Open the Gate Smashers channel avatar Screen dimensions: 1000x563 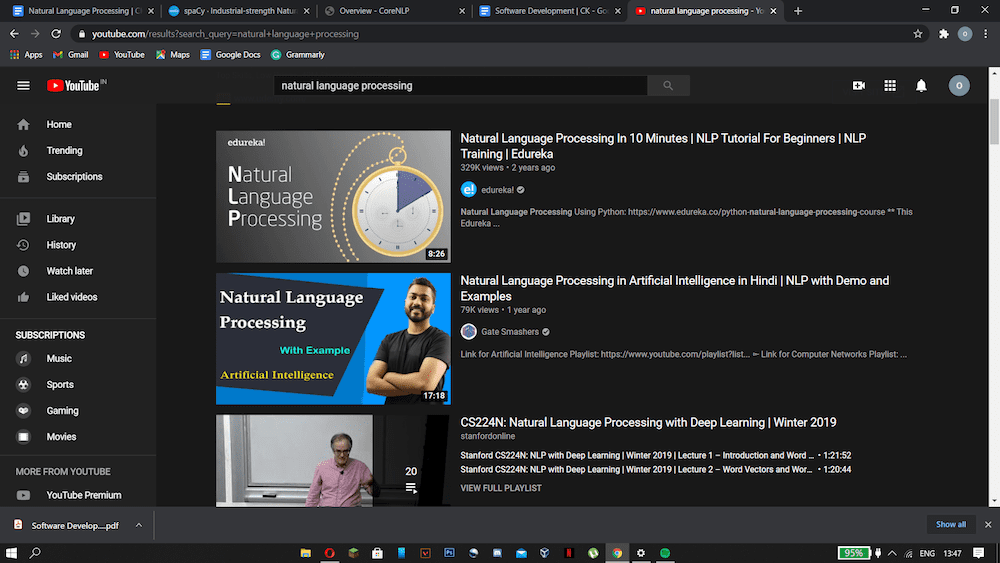tap(469, 332)
